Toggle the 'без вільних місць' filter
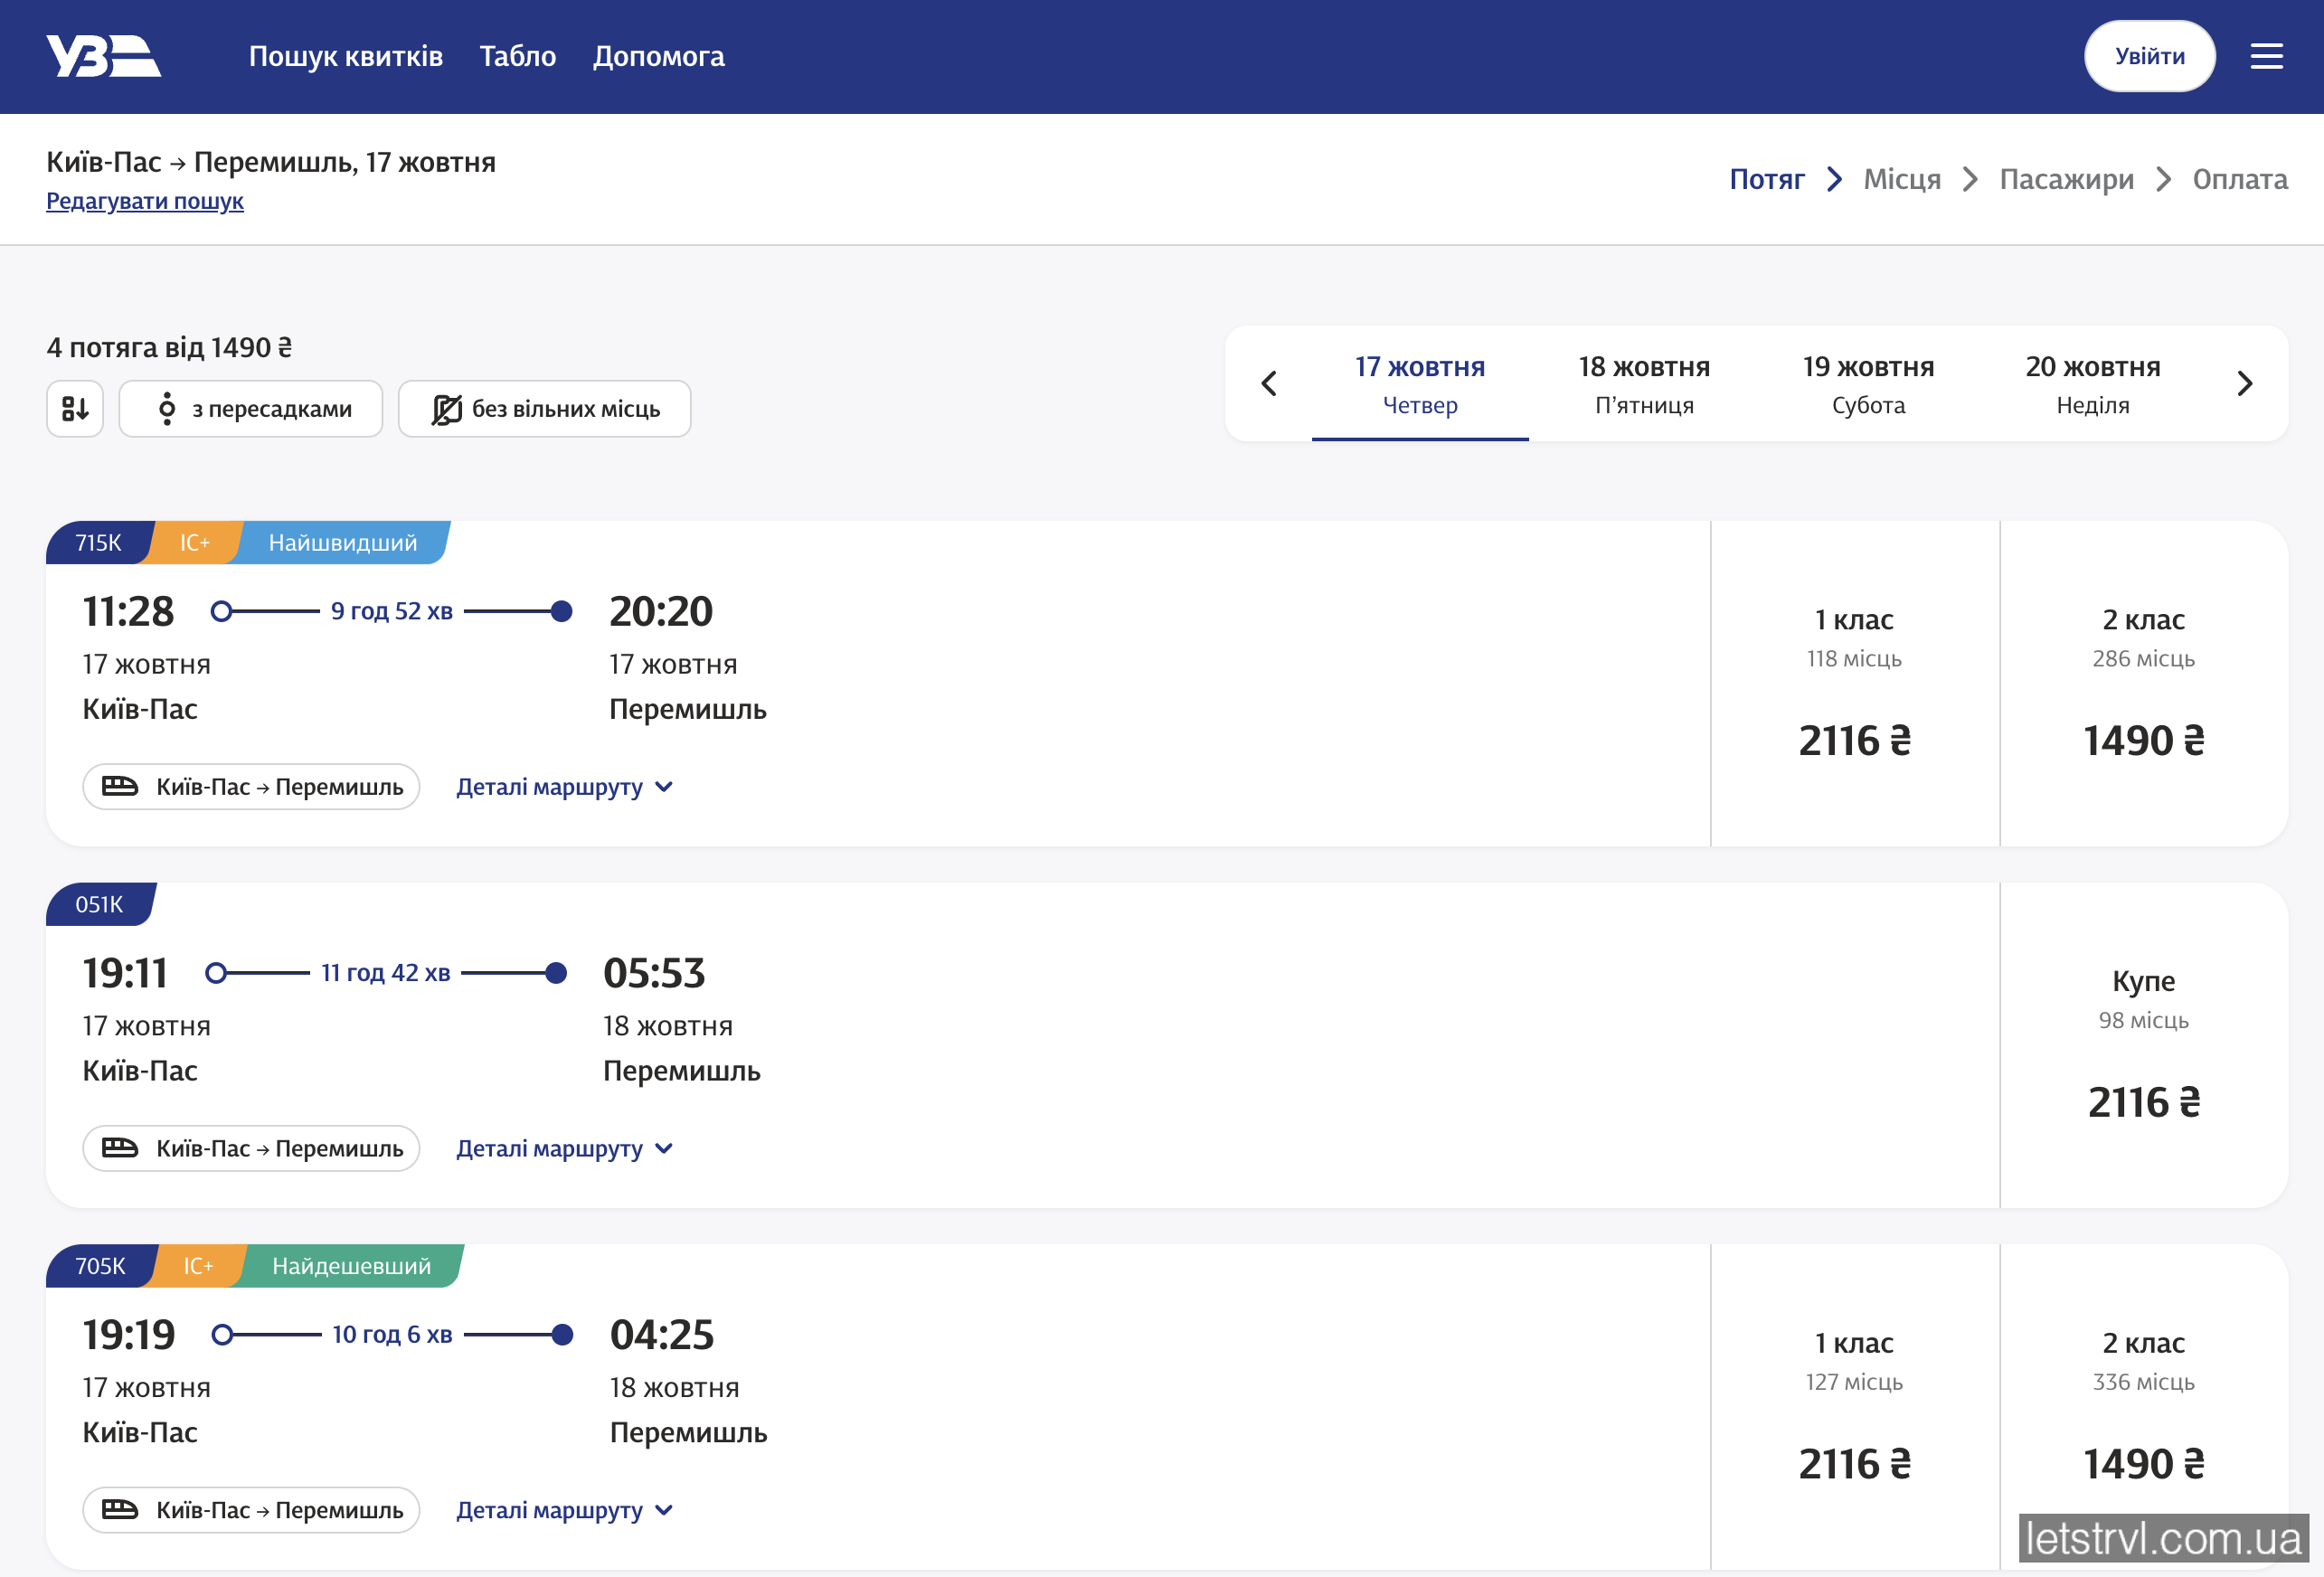This screenshot has height=1577, width=2324. [x=544, y=408]
